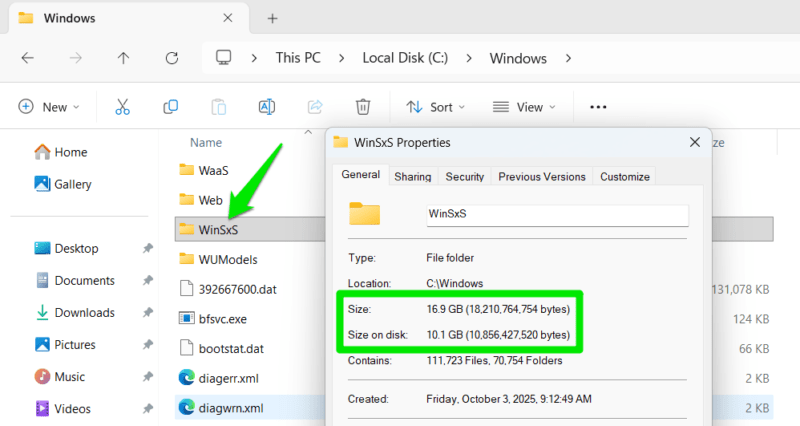This screenshot has width=800, height=426.
Task: Select Windows breadcrumb in address bar
Action: (x=518, y=59)
